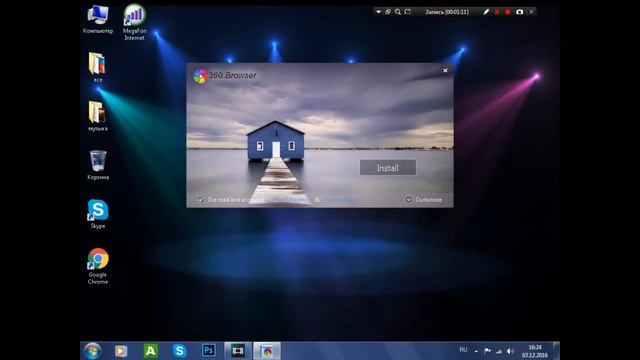This screenshot has width=640, height=360.
Task: Open the network signal tray icon
Action: pyautogui.click(x=499, y=351)
